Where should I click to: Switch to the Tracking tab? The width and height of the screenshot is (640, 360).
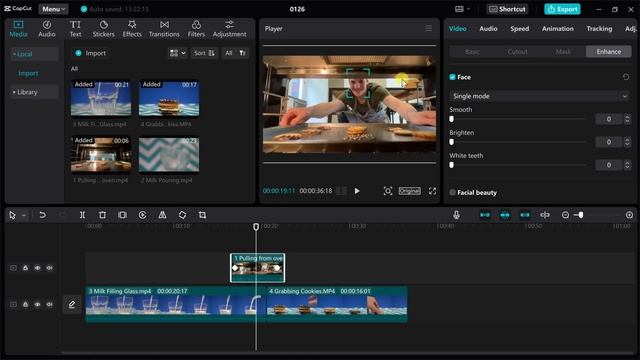[x=599, y=29]
